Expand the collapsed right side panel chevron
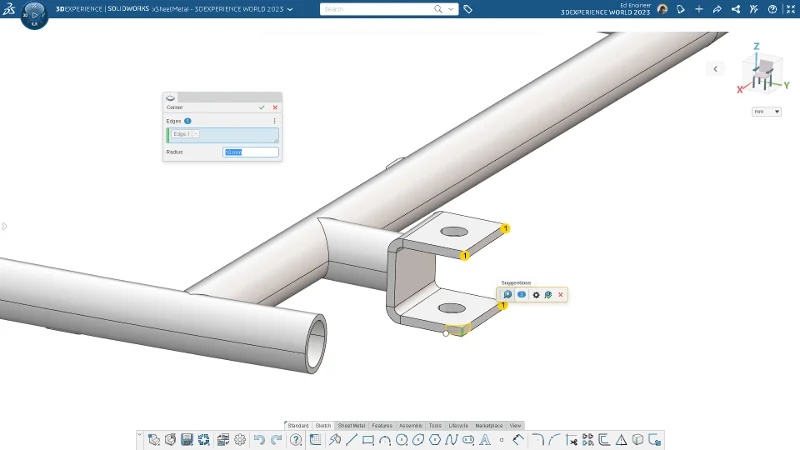The height and width of the screenshot is (450, 800). tap(715, 69)
